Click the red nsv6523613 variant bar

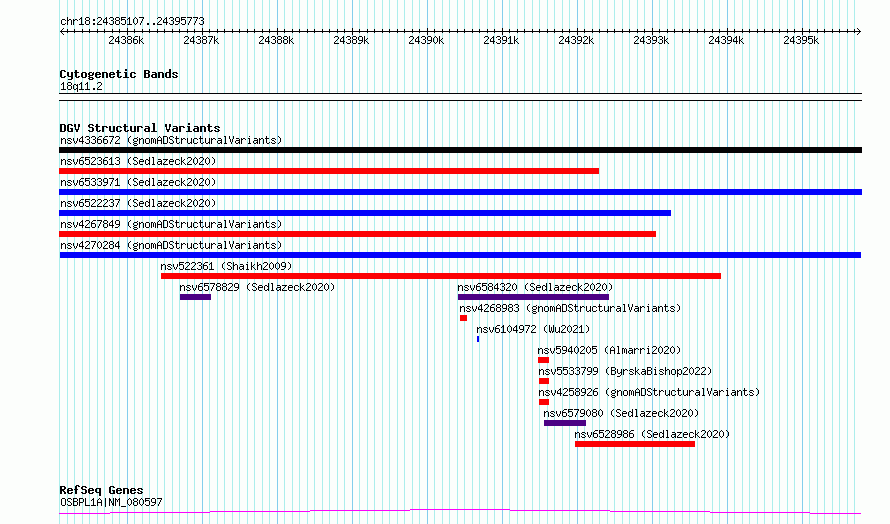[329, 171]
